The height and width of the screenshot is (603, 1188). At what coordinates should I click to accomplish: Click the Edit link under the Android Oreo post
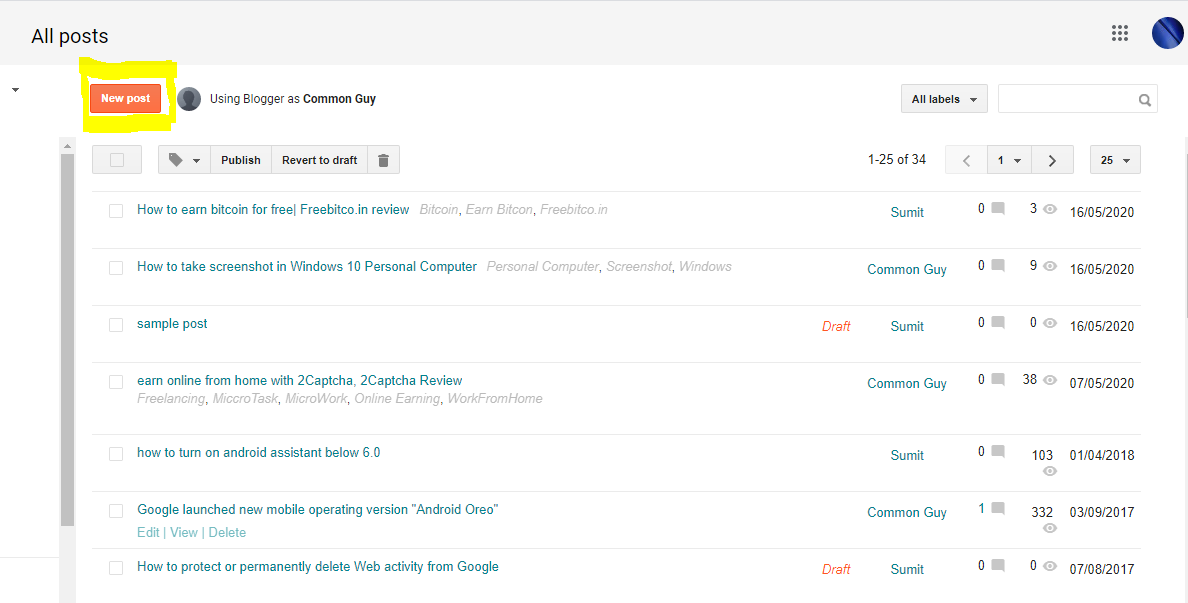click(148, 532)
